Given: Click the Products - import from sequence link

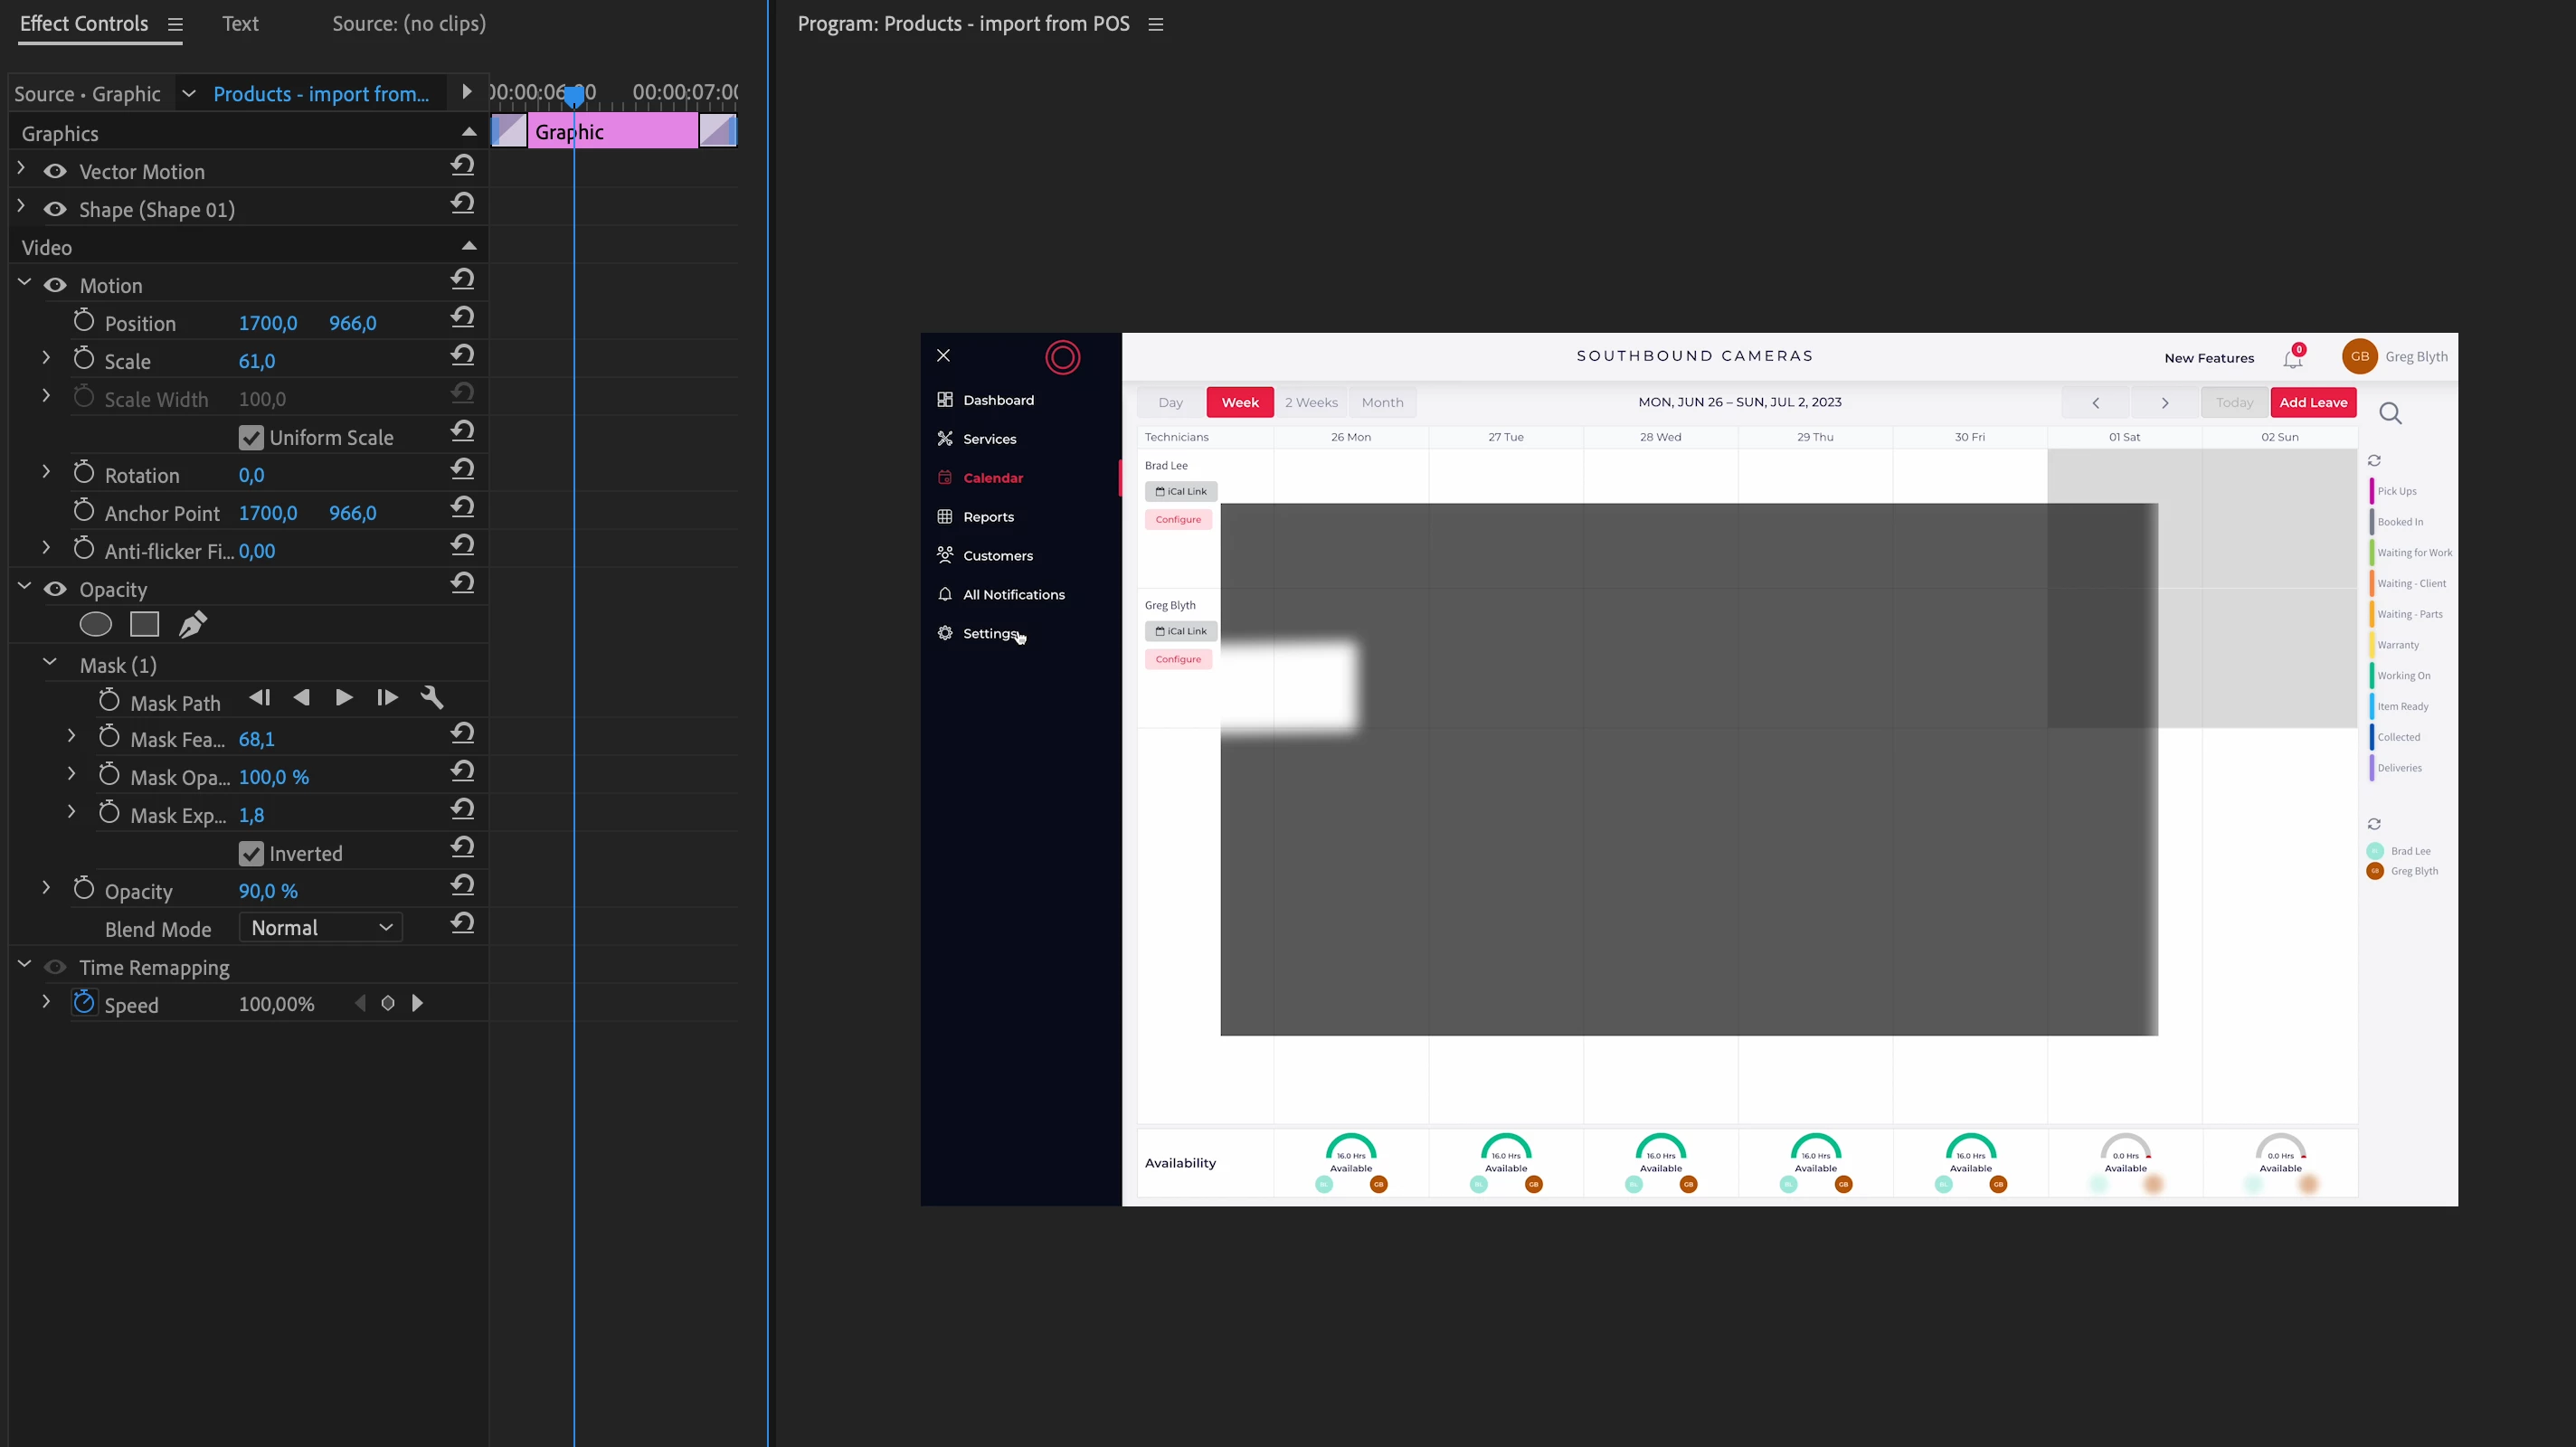Looking at the screenshot, I should (321, 94).
